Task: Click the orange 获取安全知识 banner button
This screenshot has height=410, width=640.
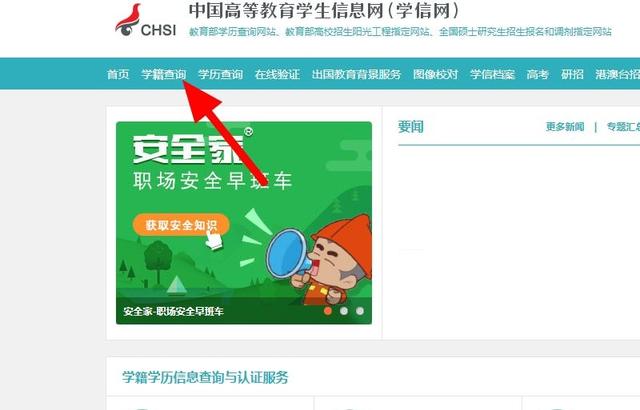Action: click(x=181, y=225)
